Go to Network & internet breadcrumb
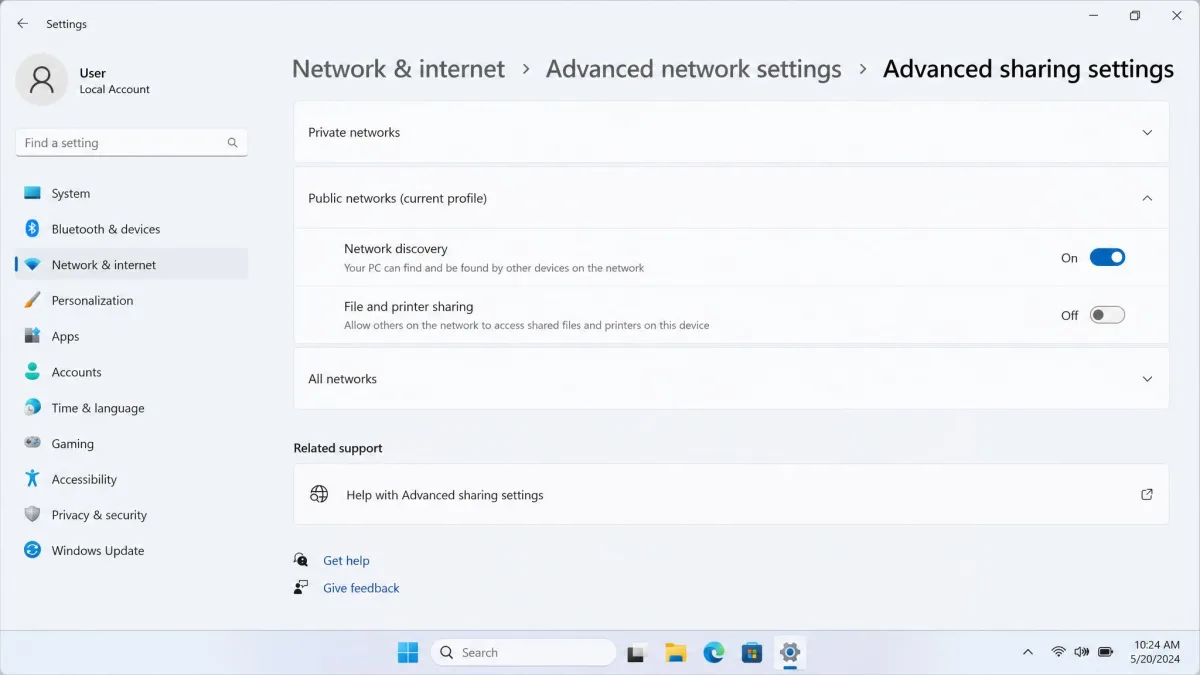 pos(398,69)
